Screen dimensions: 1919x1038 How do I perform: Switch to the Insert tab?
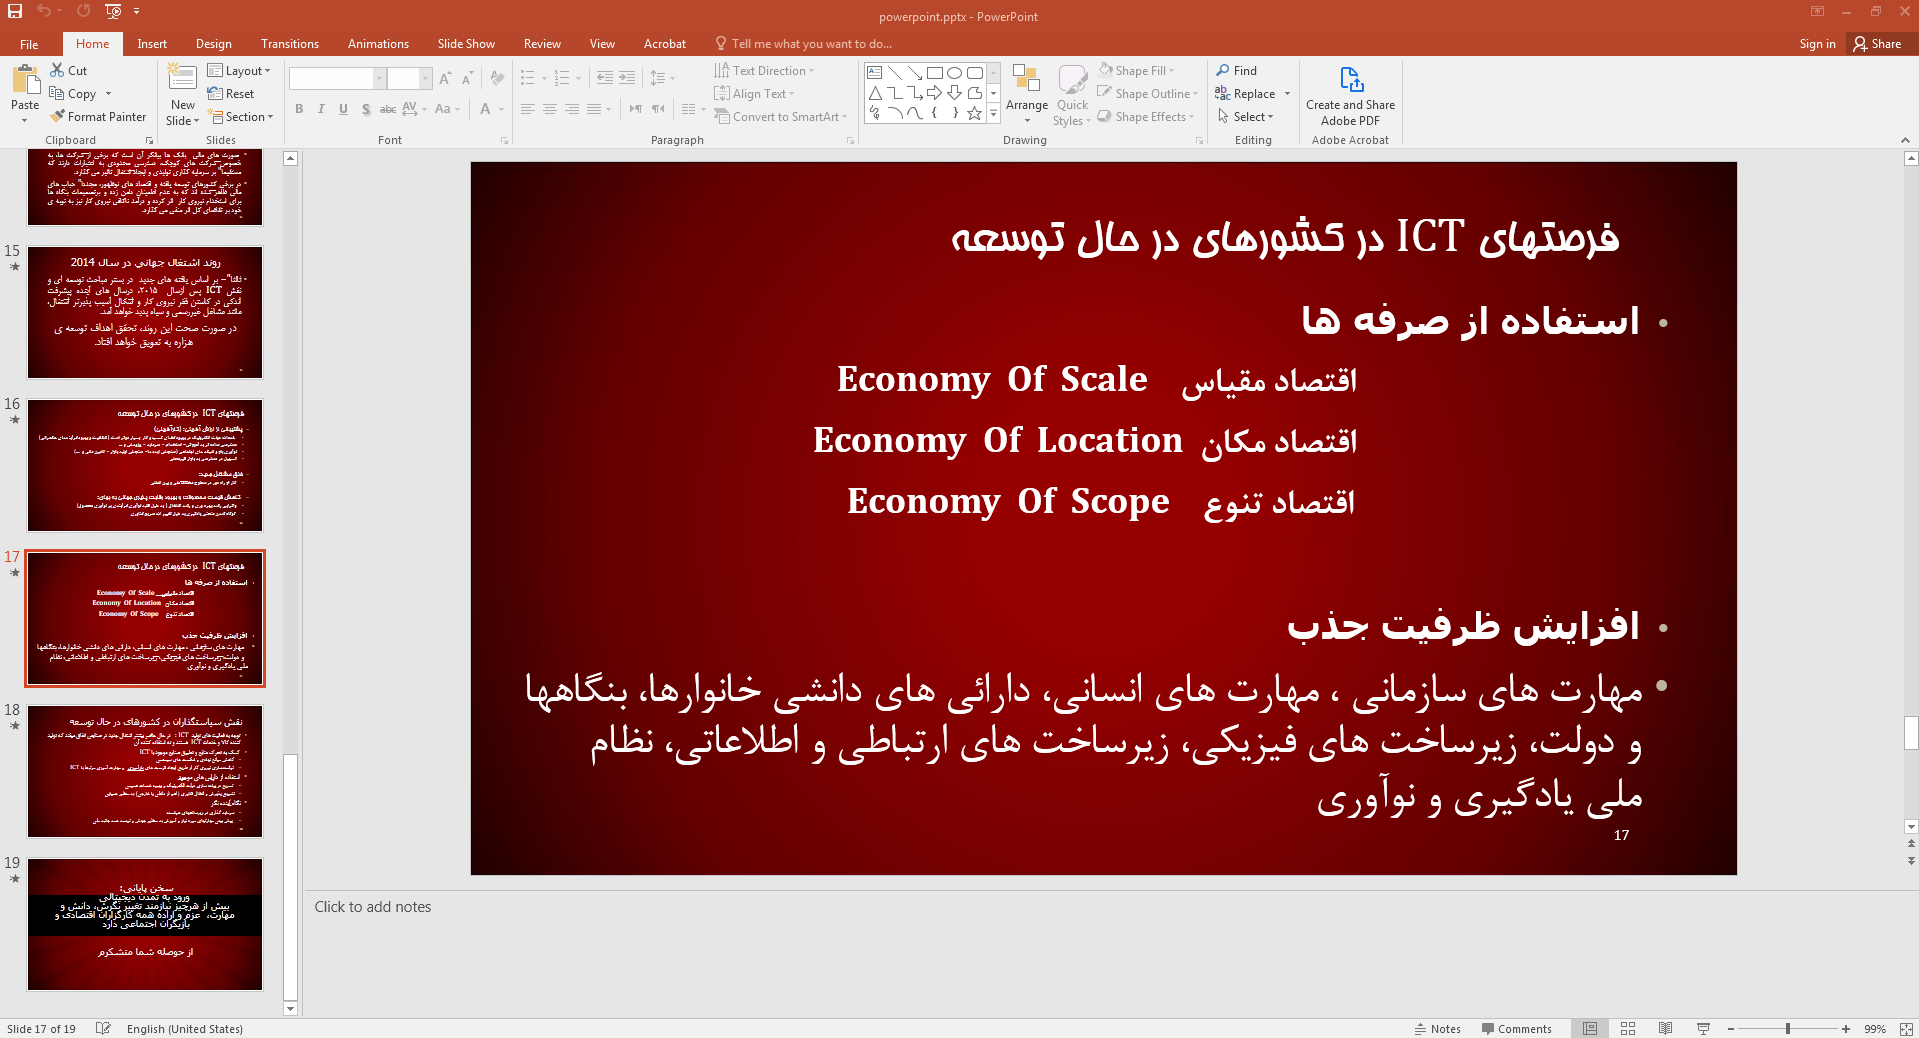point(152,44)
